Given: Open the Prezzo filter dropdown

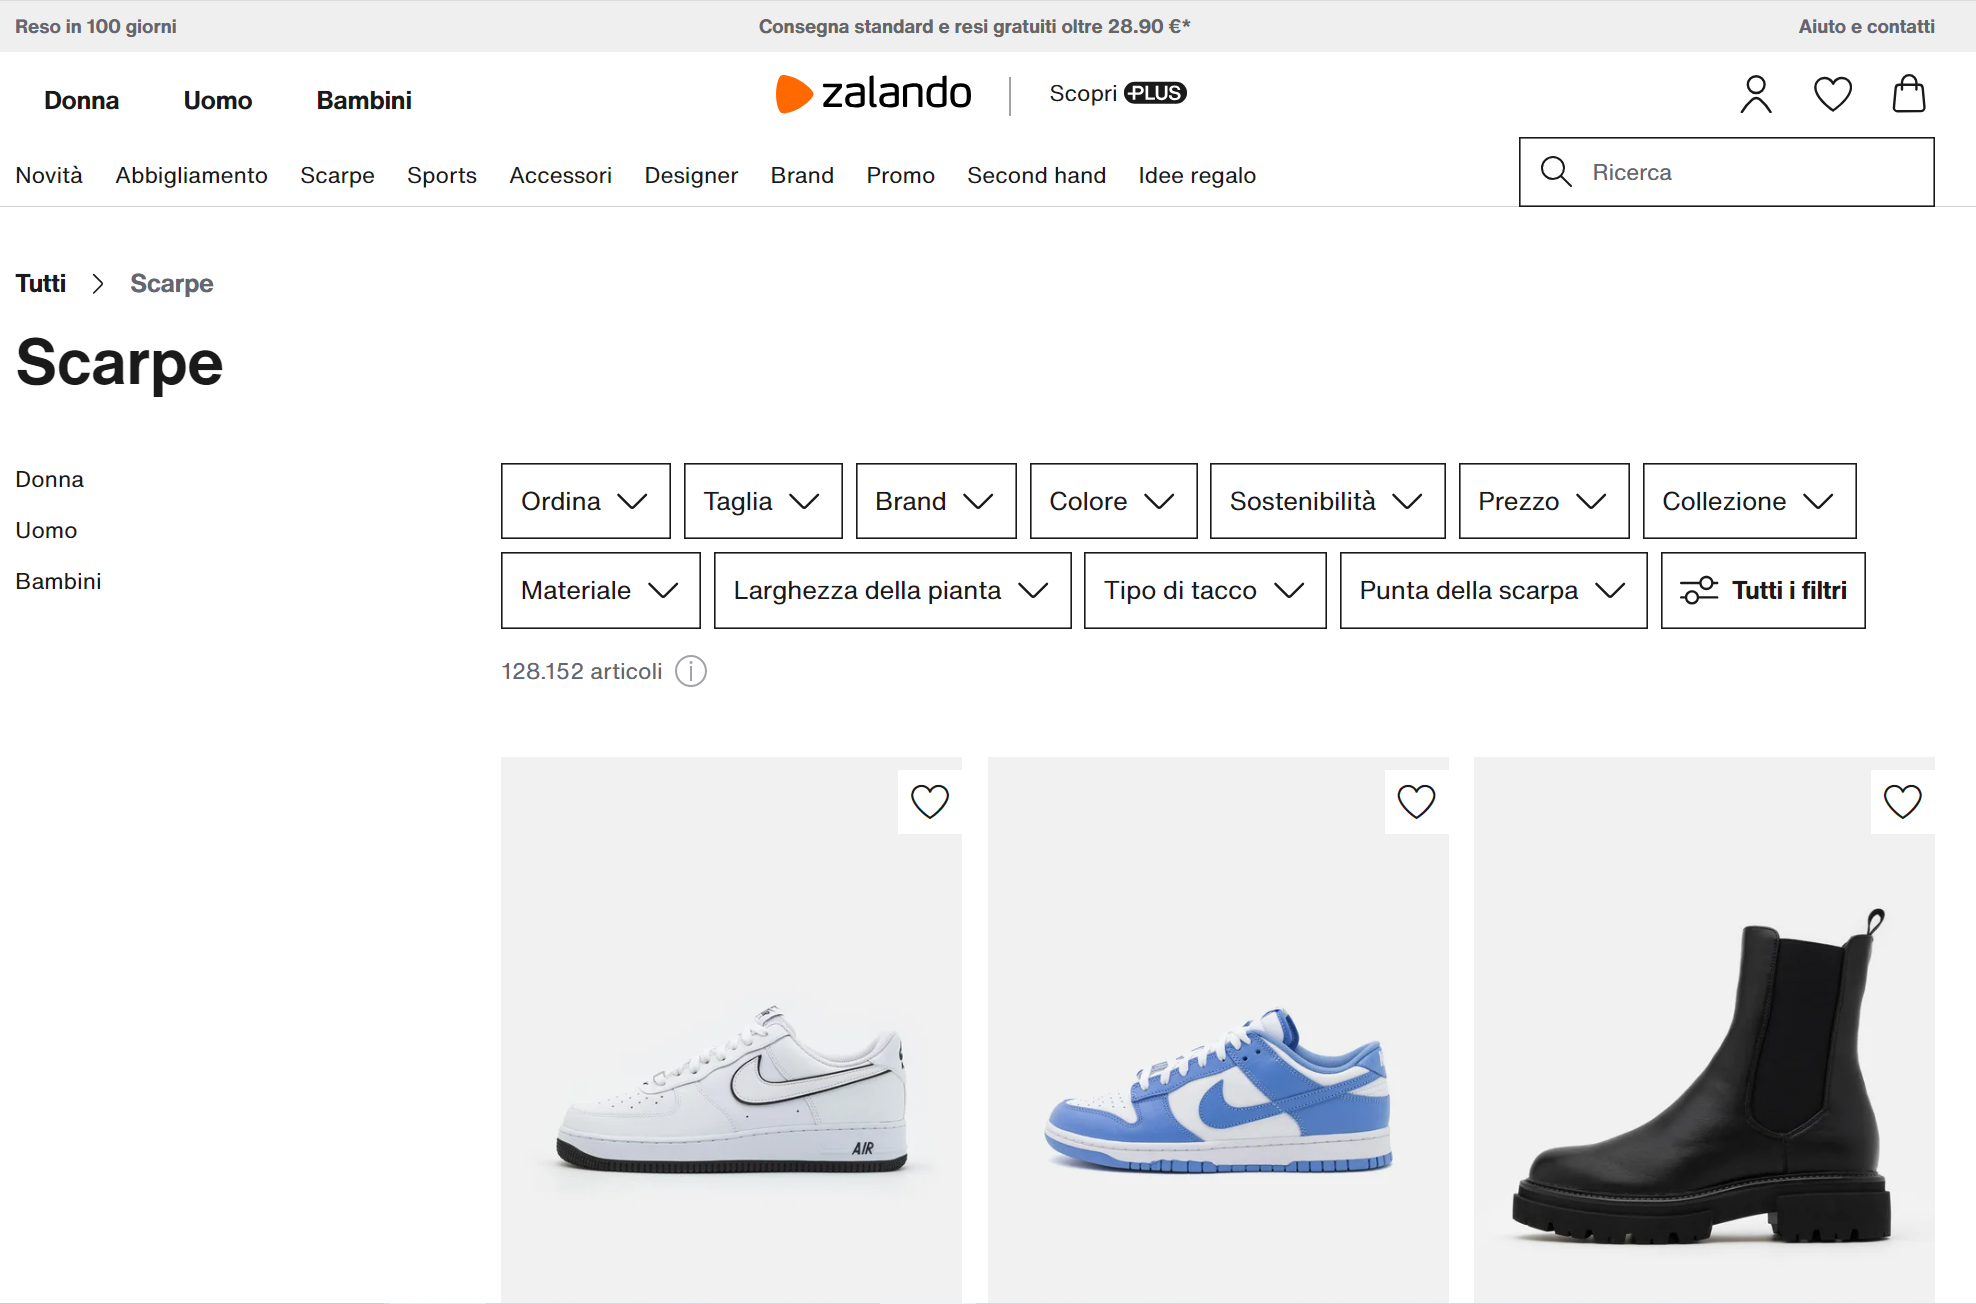Looking at the screenshot, I should click(1544, 501).
